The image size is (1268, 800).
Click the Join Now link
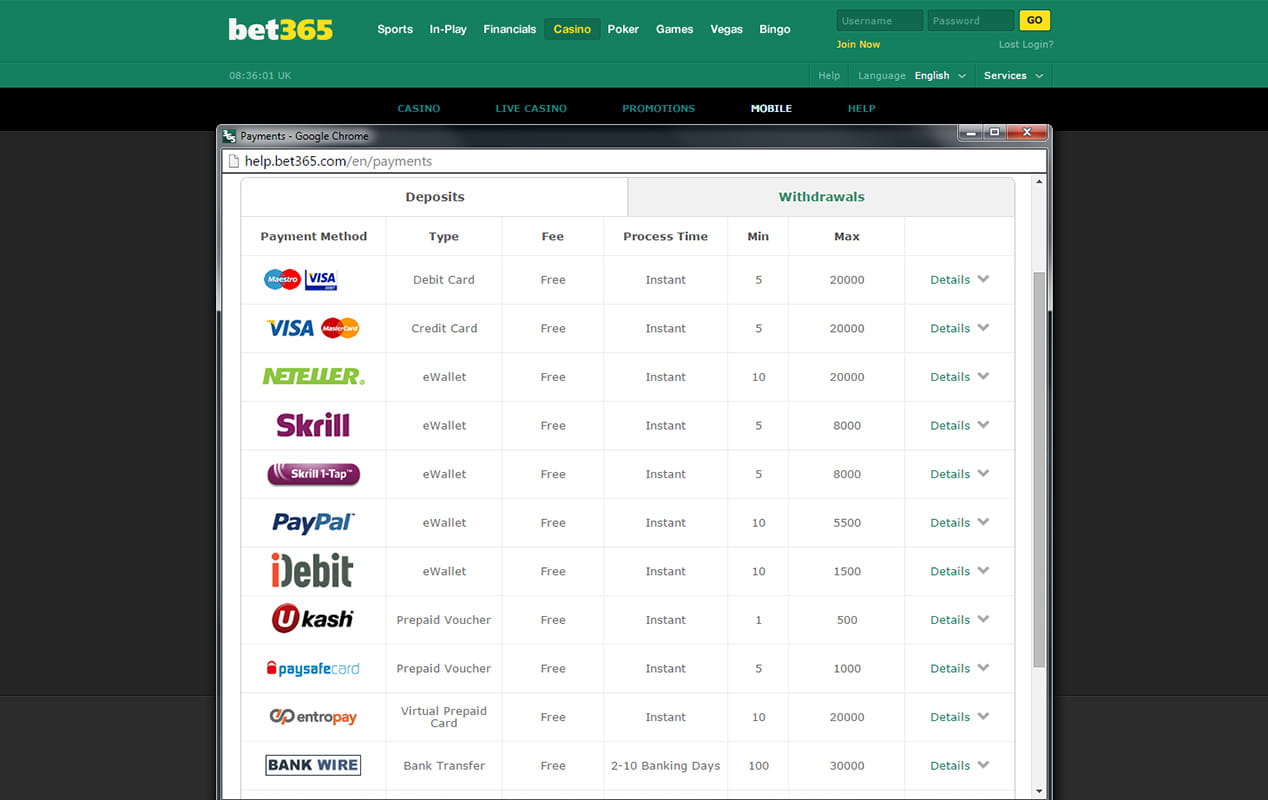pos(858,45)
